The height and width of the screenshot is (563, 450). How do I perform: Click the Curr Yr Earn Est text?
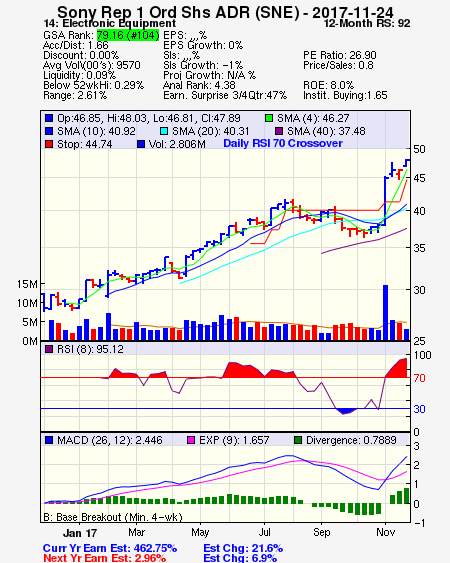(x=110, y=548)
